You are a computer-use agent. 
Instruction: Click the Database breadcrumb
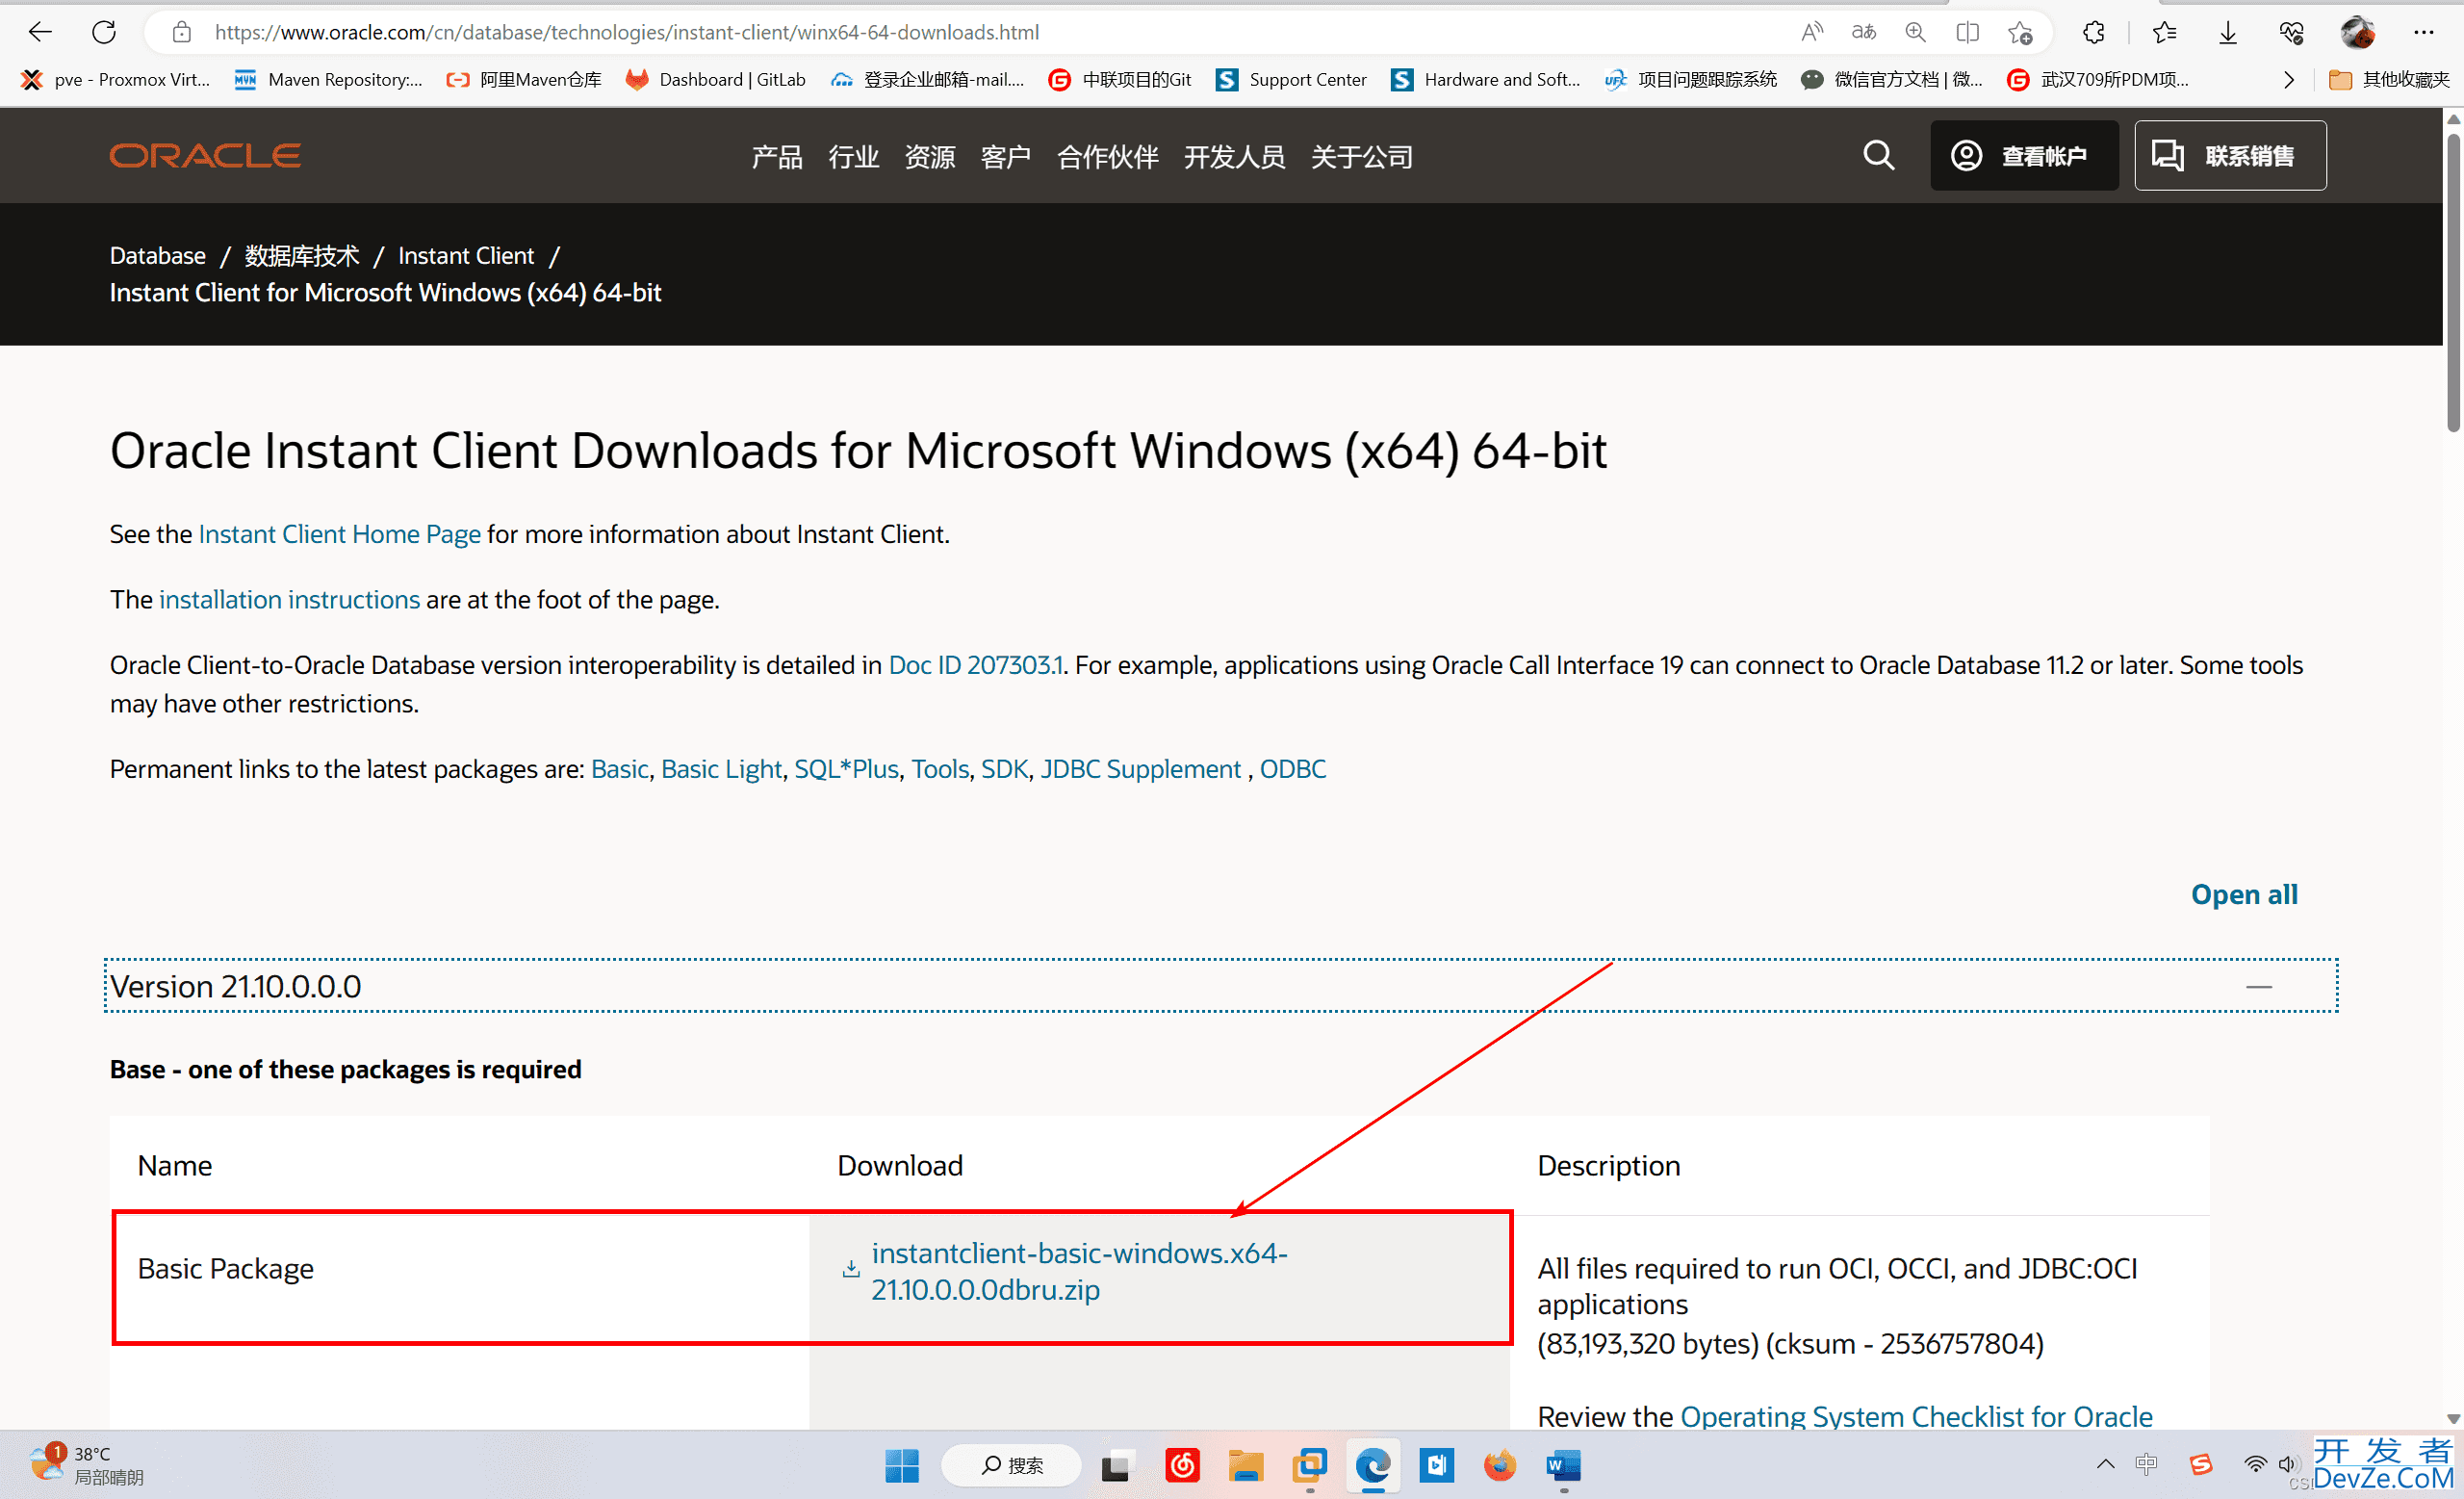coord(158,255)
